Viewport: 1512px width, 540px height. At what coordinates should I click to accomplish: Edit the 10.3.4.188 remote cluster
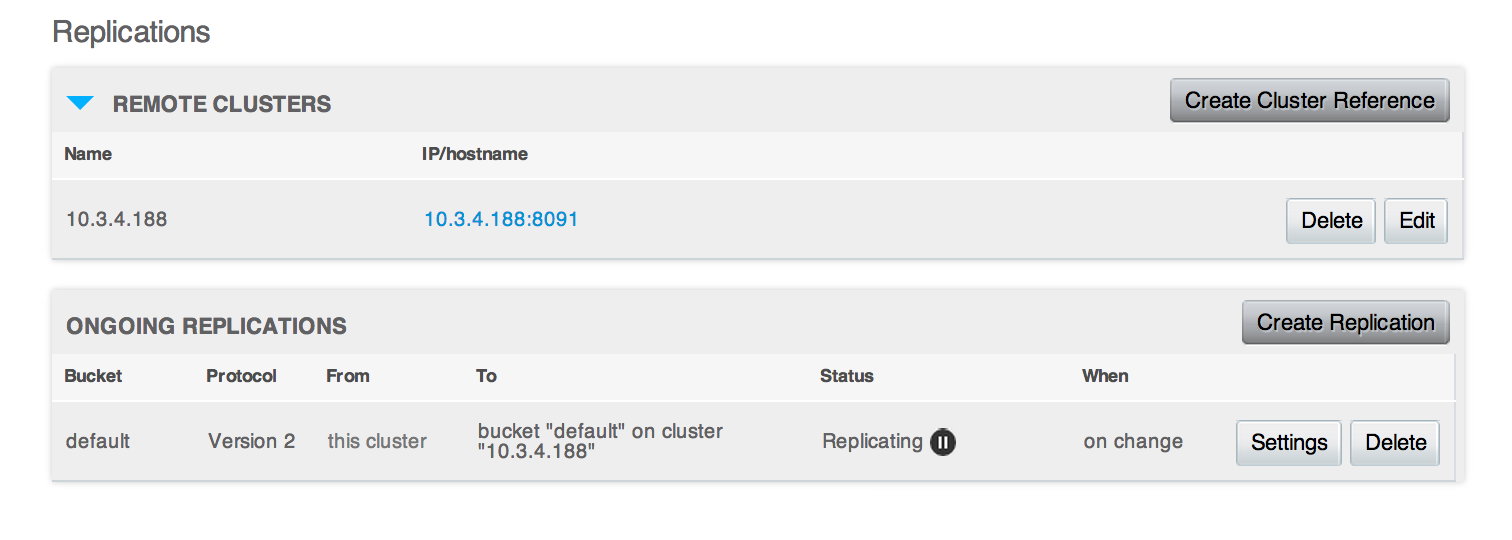pos(1416,221)
